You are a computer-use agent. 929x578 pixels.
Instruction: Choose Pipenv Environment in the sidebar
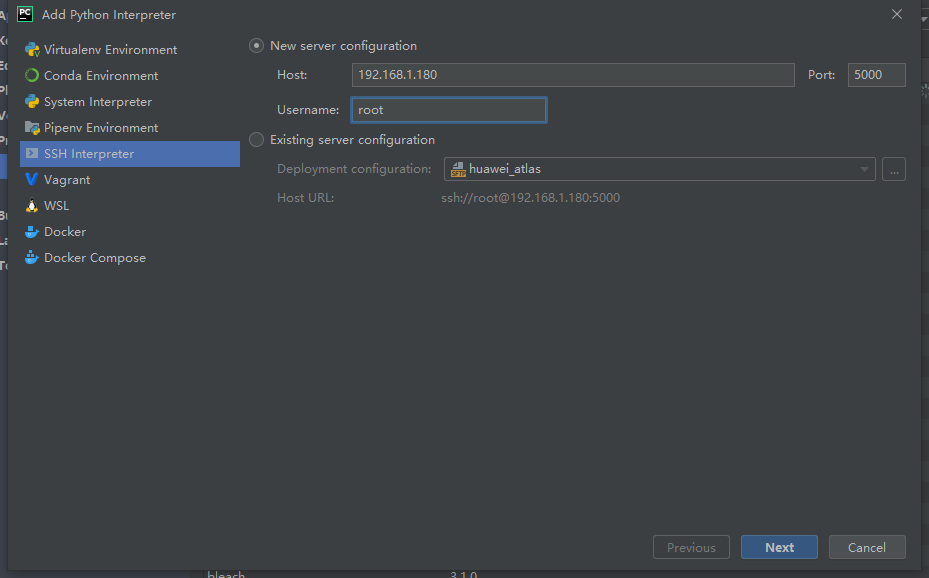130,128
